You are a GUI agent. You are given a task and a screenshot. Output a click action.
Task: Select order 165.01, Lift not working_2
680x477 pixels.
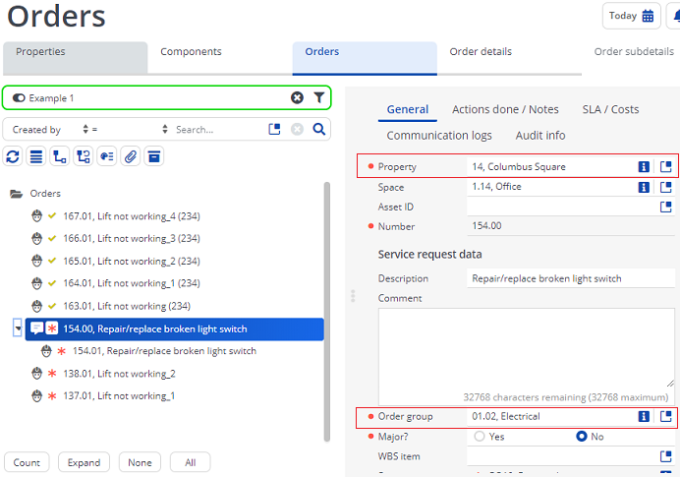pos(132,261)
